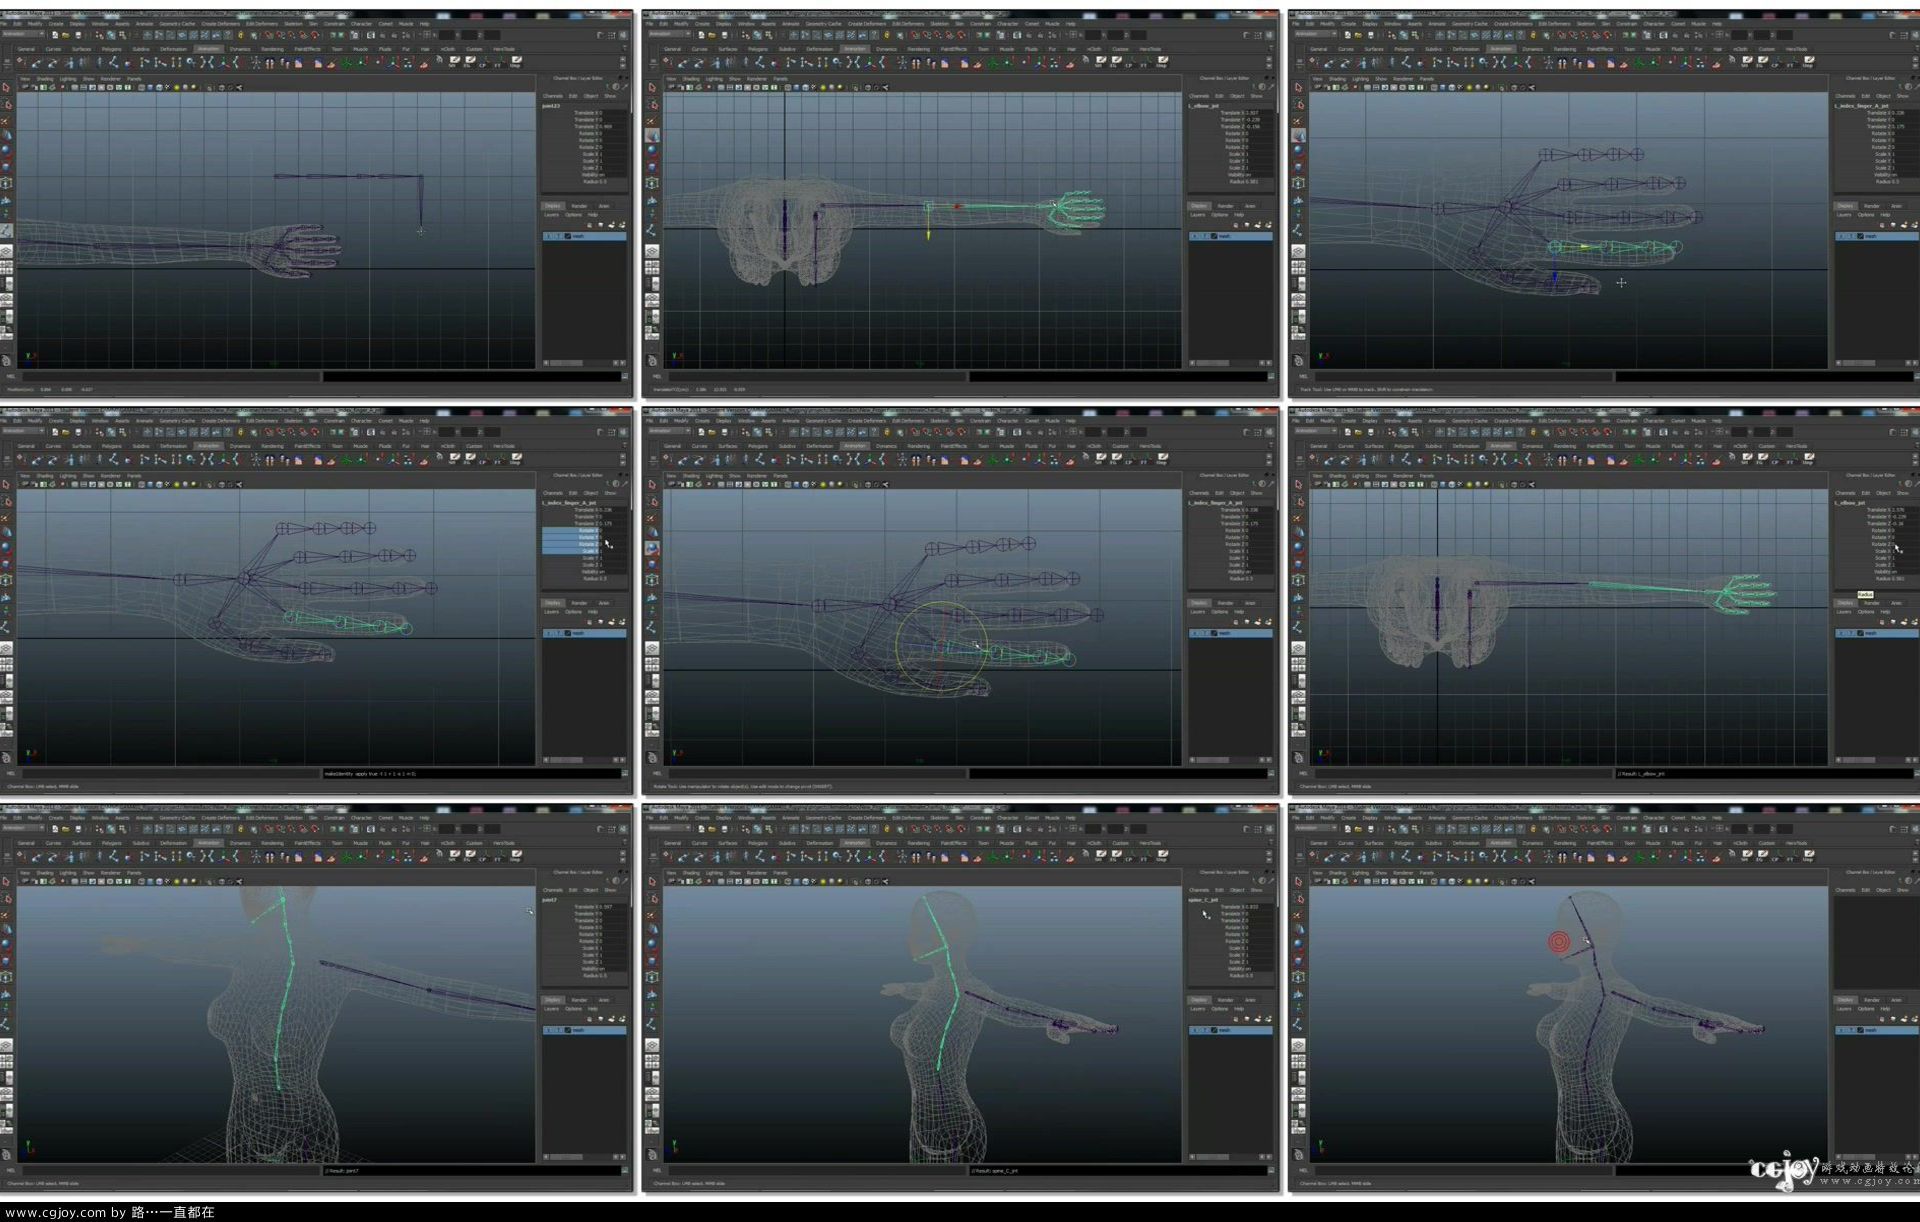Click Set Key shelf icon in bottom-right Maya window
Viewport: 1920px width, 1222px height.
[1315, 856]
